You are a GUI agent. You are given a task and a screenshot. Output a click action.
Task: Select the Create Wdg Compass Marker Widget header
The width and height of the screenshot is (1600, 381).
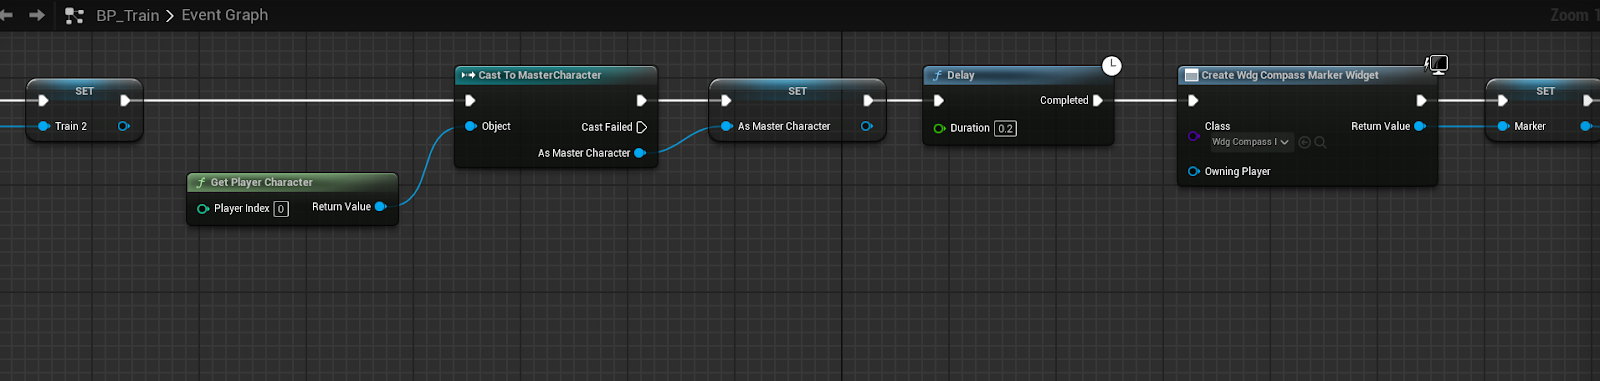(x=1307, y=75)
